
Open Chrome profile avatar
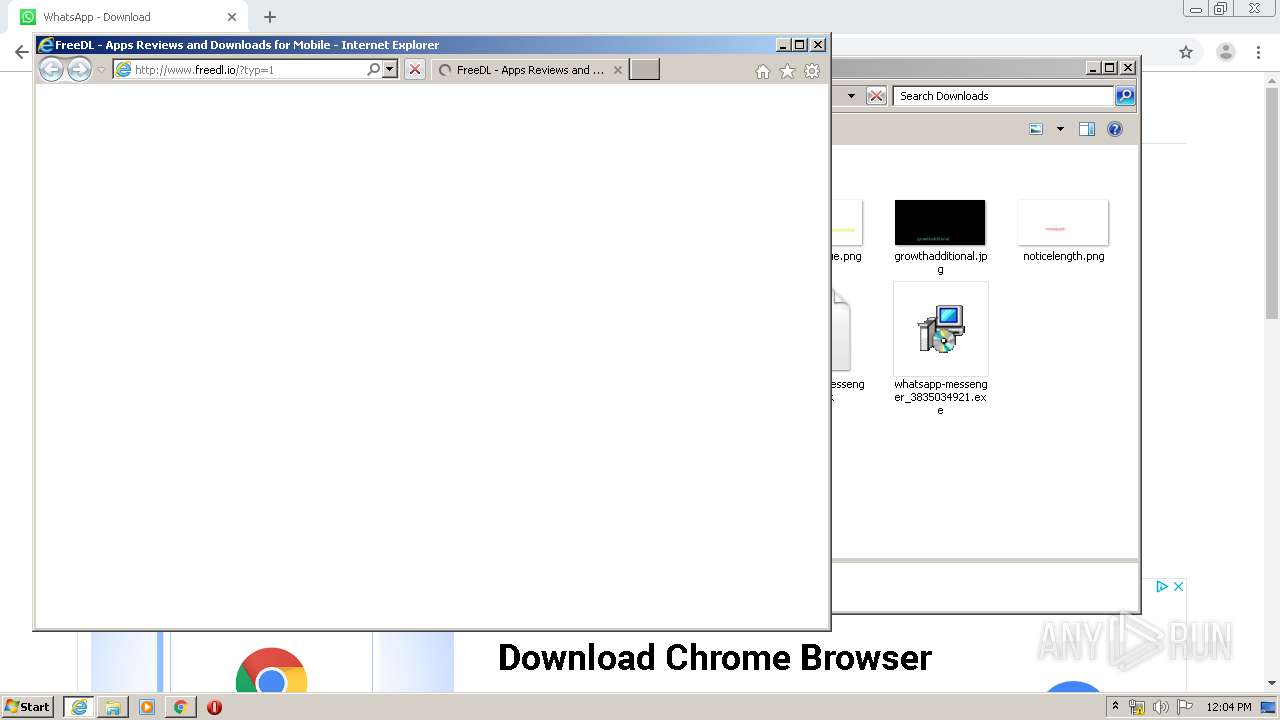coord(1226,52)
